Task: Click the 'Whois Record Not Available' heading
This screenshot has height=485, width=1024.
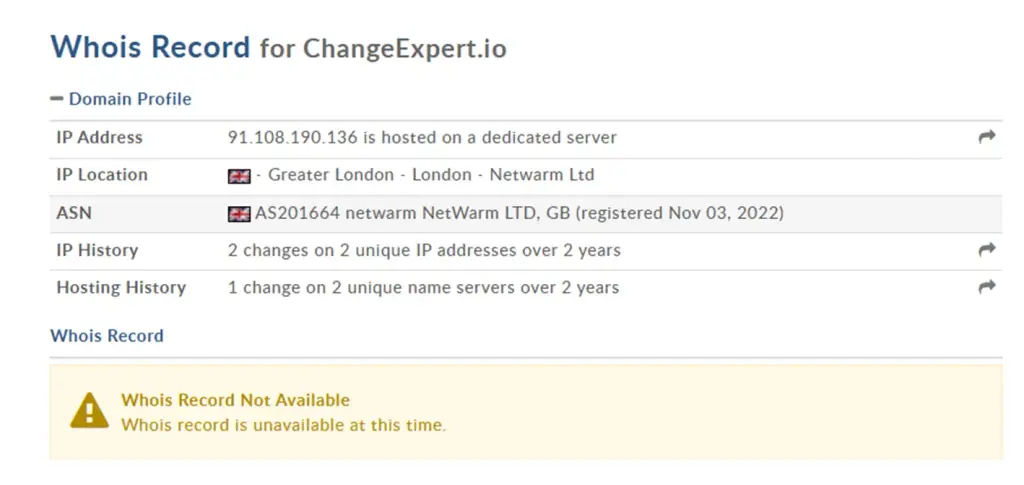Action: 236,399
